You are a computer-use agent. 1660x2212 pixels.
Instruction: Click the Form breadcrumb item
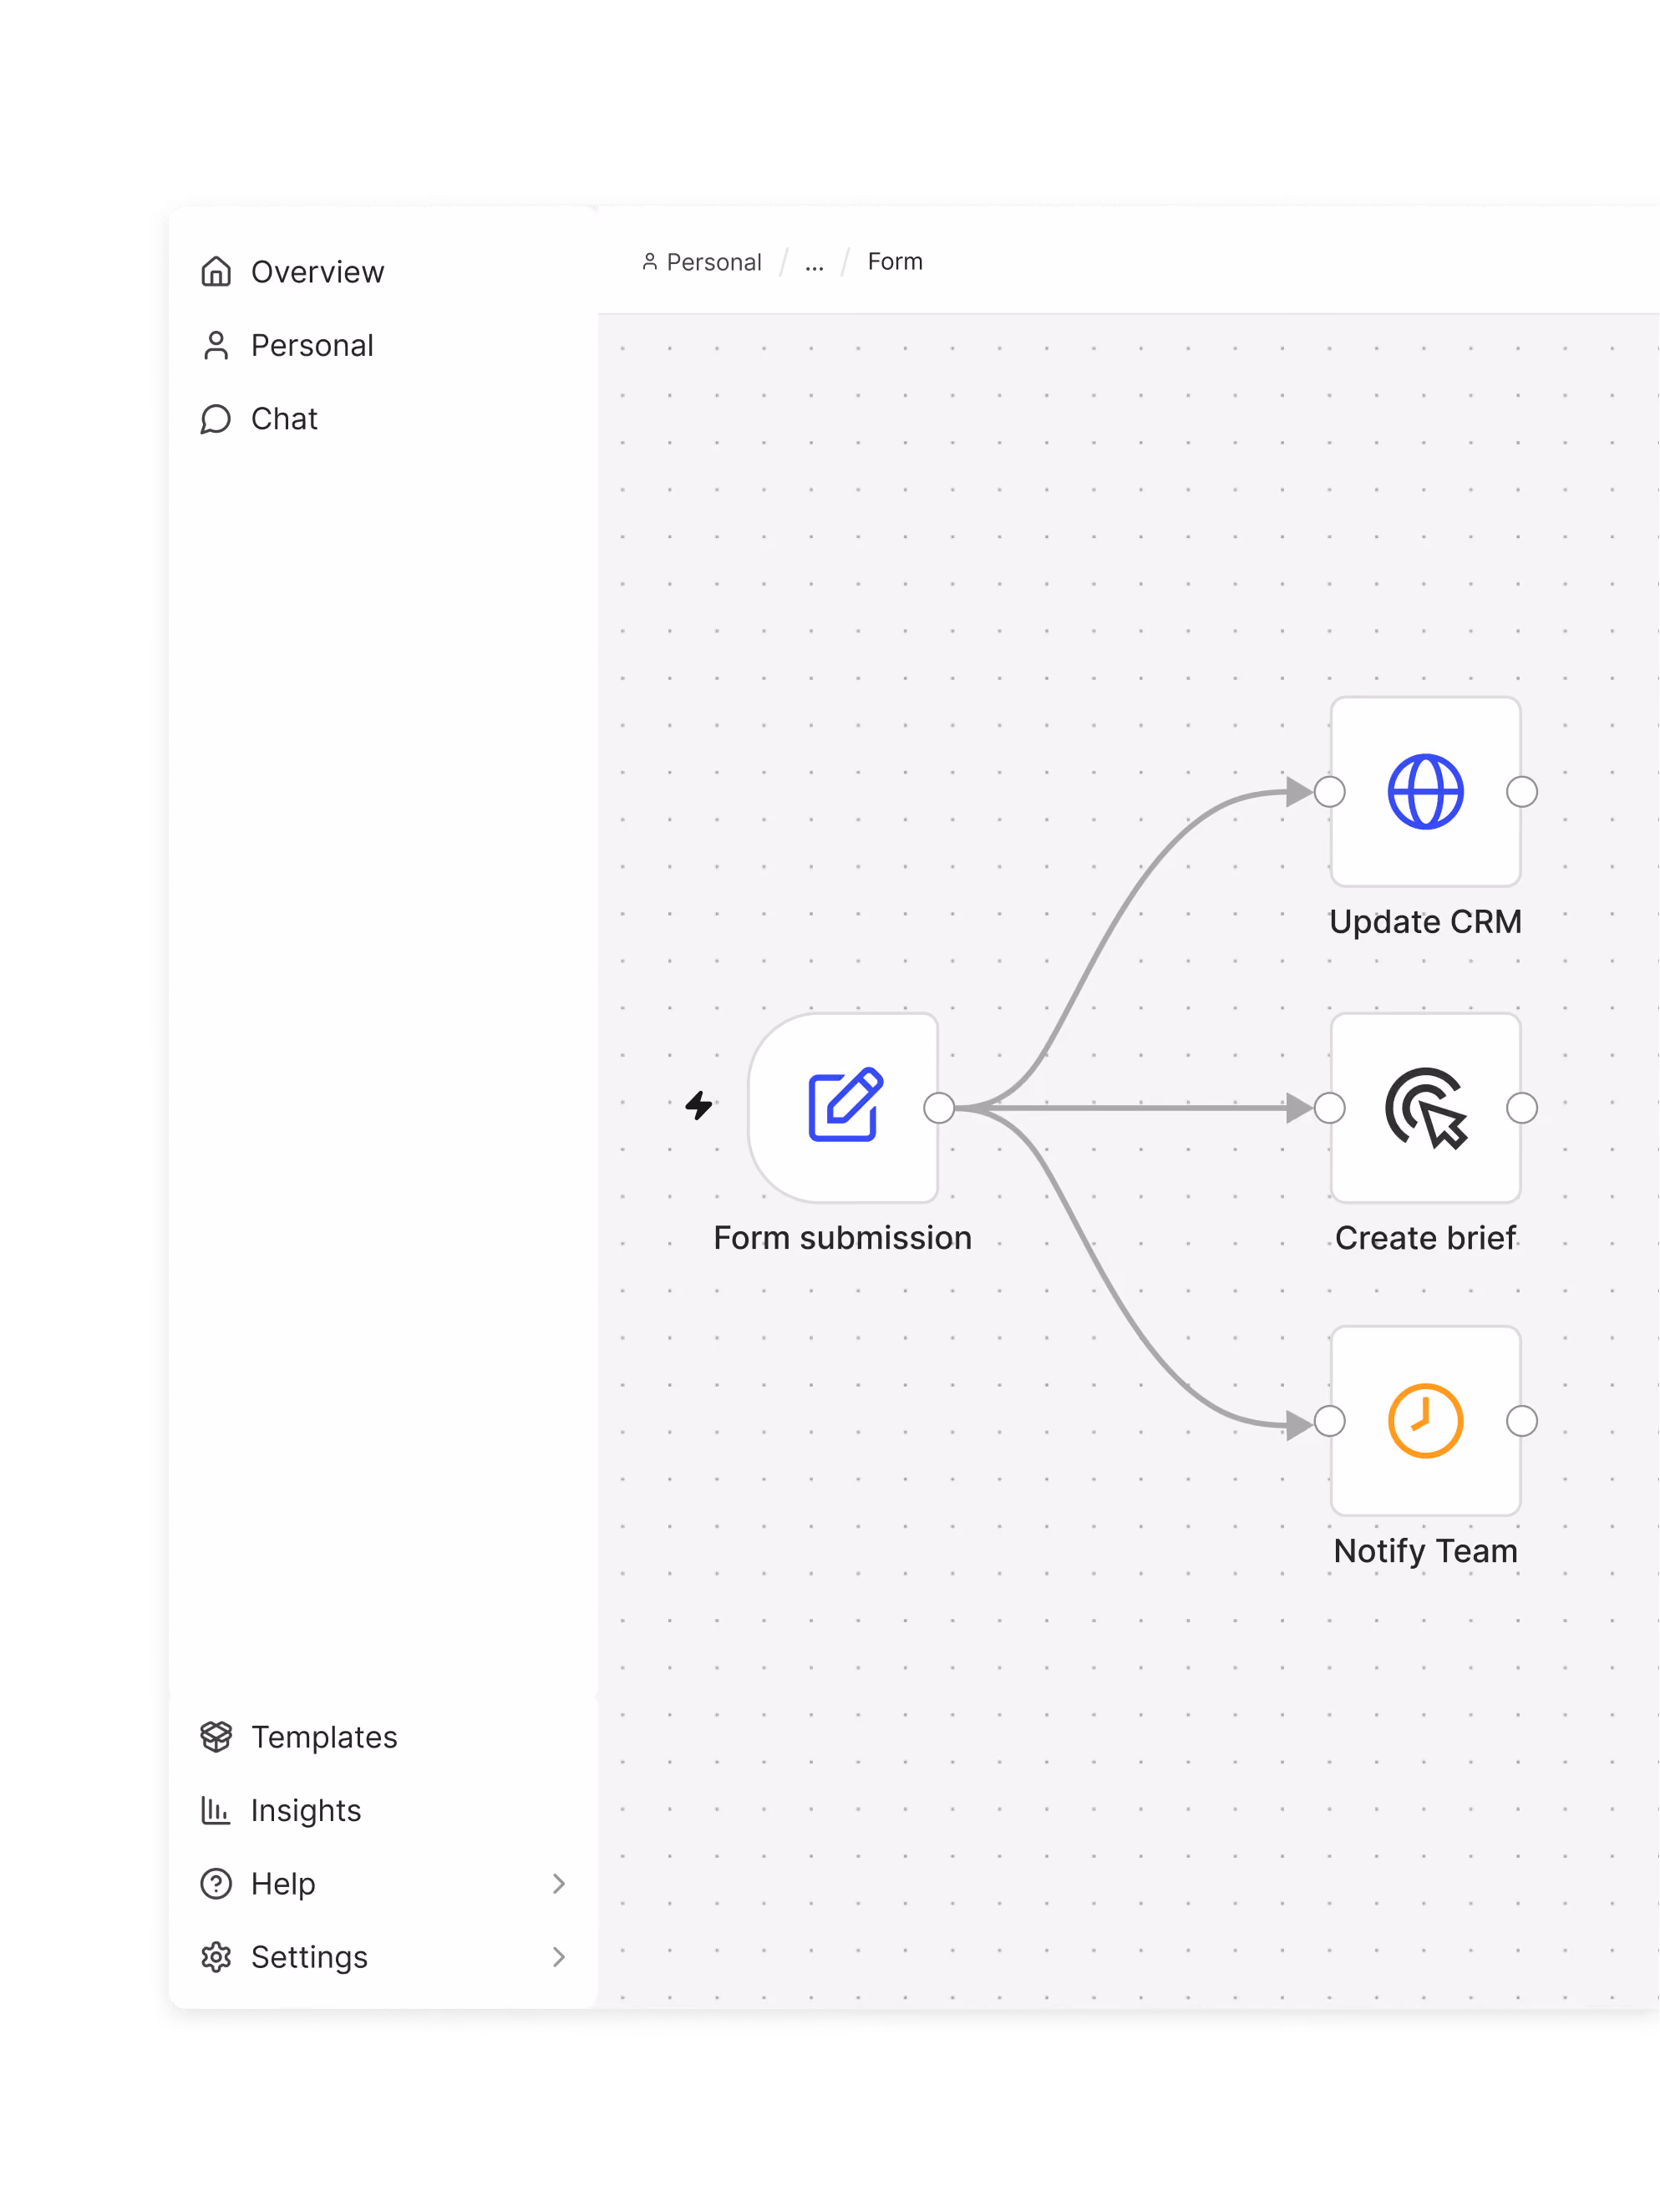895,262
